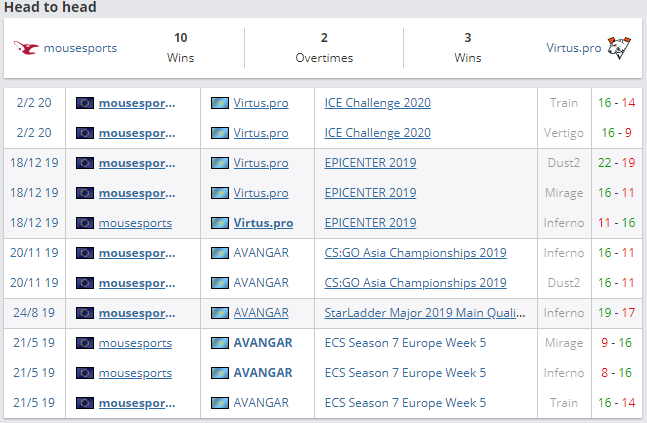Click mousesports team name in header
Viewport: 647px width, 423px height.
tap(80, 47)
